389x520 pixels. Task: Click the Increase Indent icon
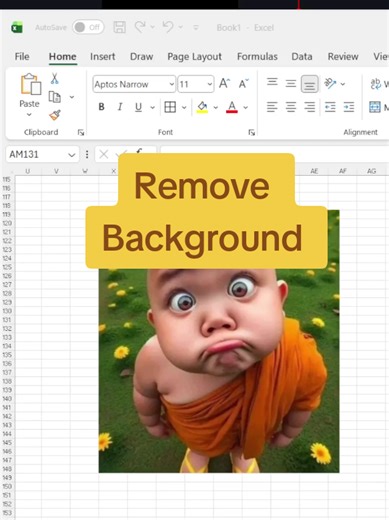349,107
